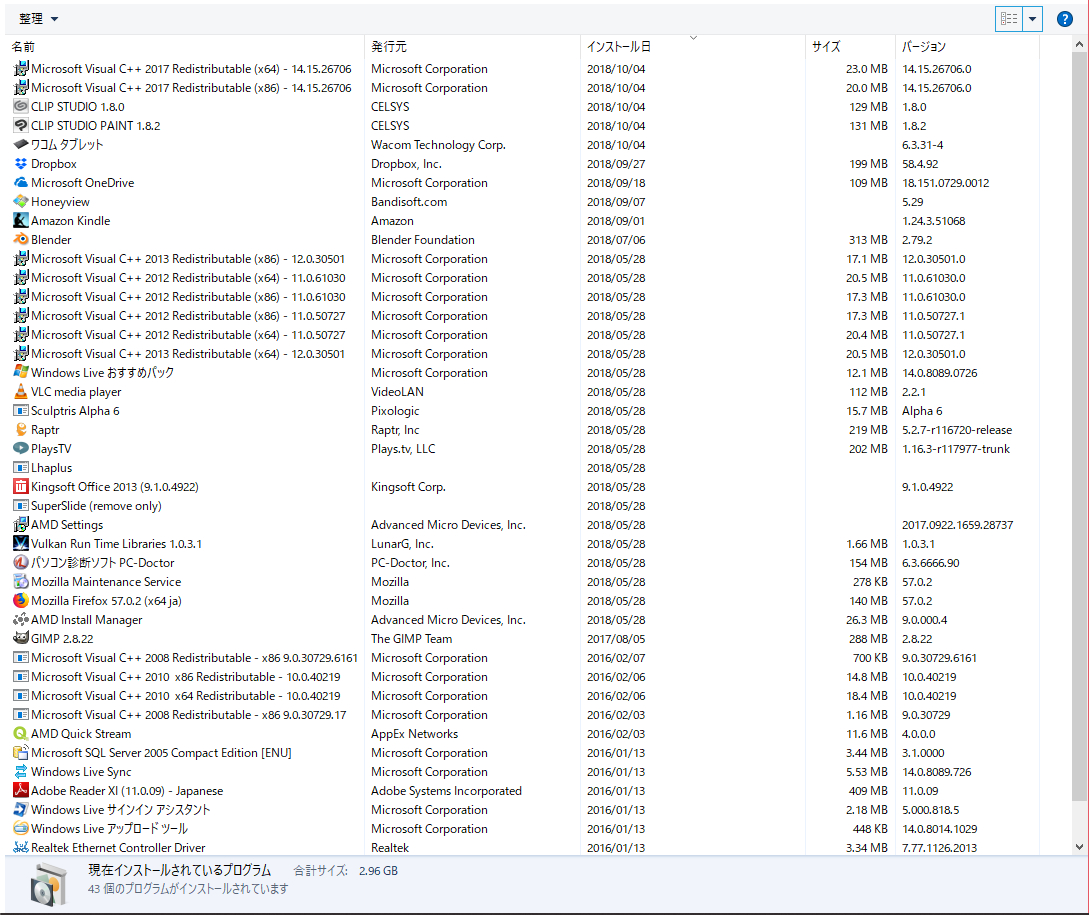Image resolution: width=1089 pixels, height=915 pixels.
Task: Click the Vulkan Run Time Libraries icon
Action: (x=21, y=543)
